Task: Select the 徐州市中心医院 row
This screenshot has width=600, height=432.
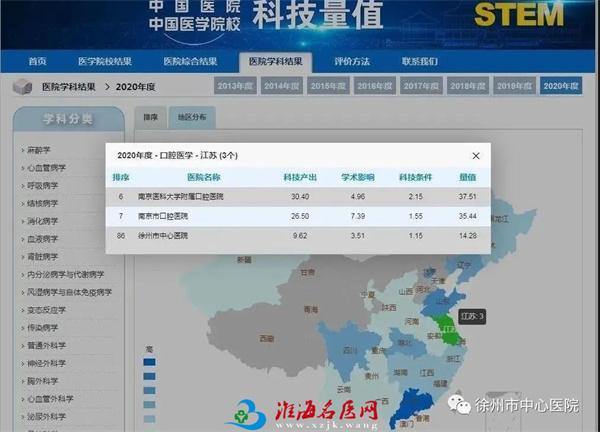Action: [298, 236]
